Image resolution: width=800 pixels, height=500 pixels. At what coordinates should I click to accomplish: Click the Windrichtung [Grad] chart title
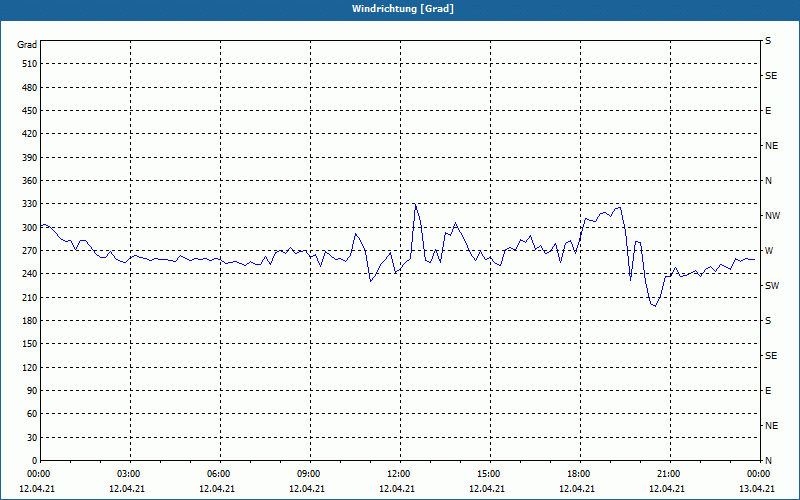(403, 9)
